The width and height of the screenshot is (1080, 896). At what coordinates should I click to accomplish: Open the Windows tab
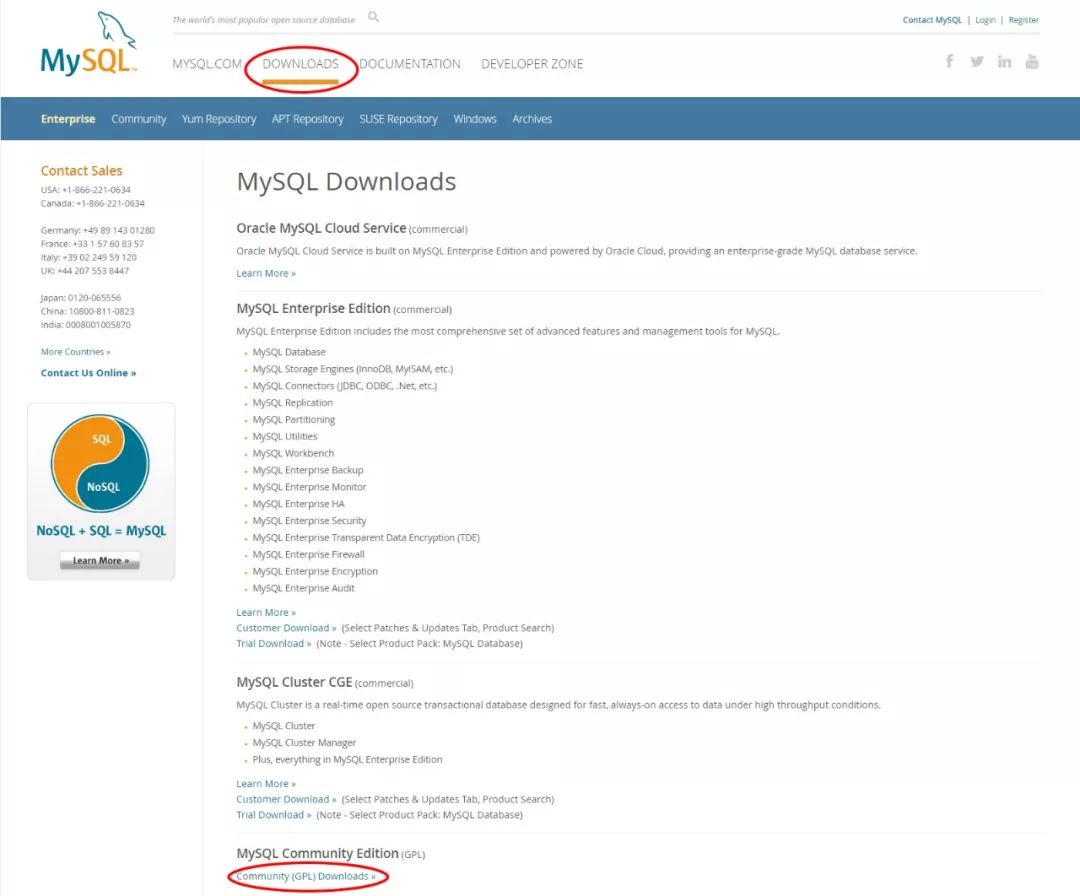coord(475,118)
